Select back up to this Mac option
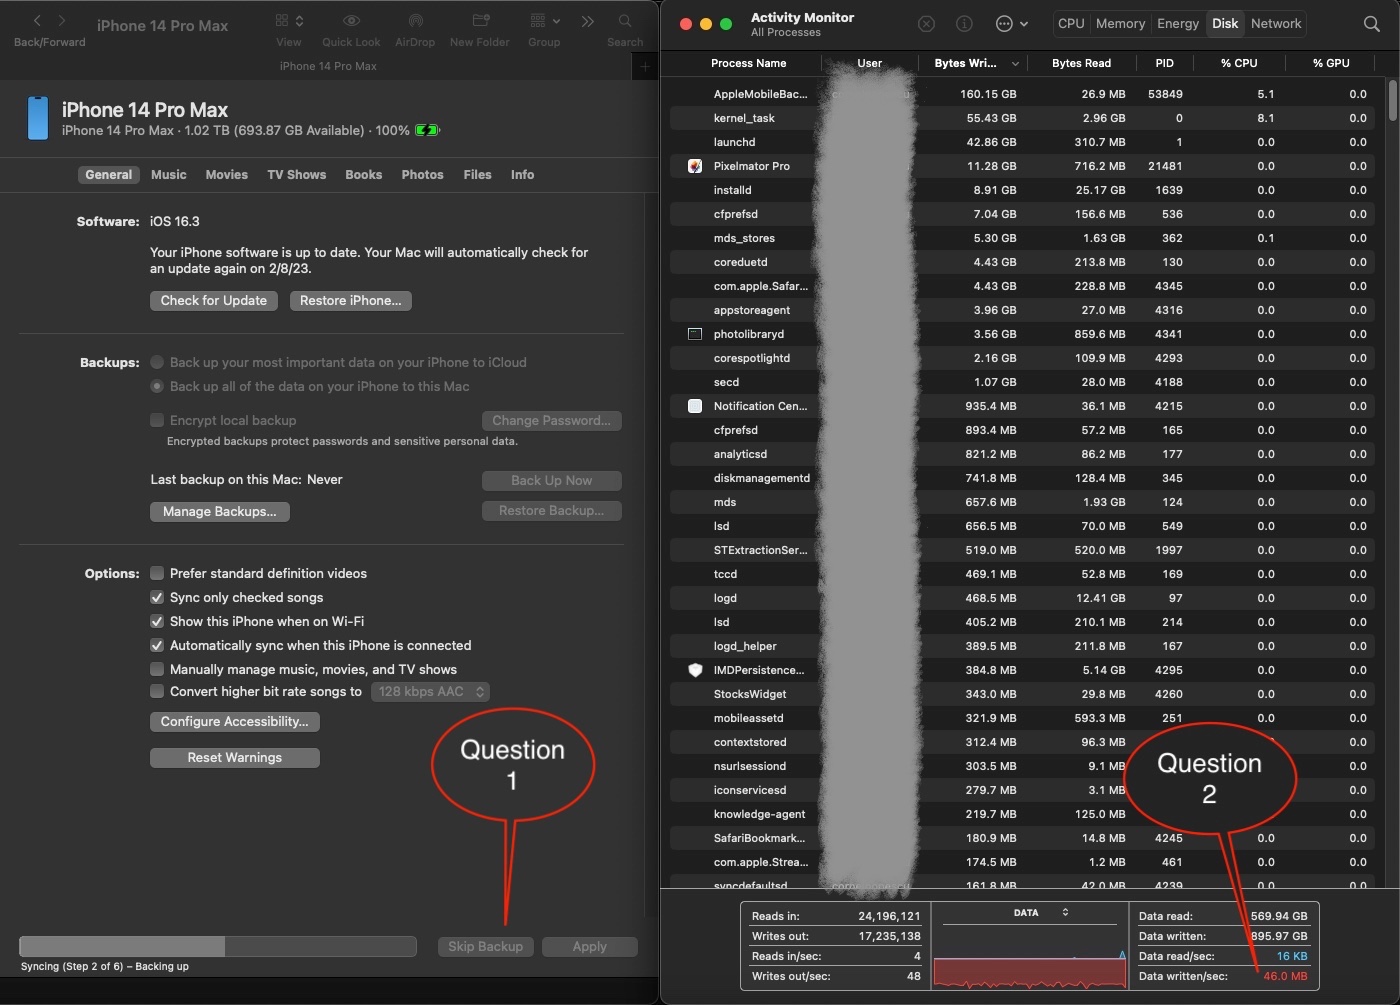This screenshot has width=1400, height=1005. coord(157,387)
